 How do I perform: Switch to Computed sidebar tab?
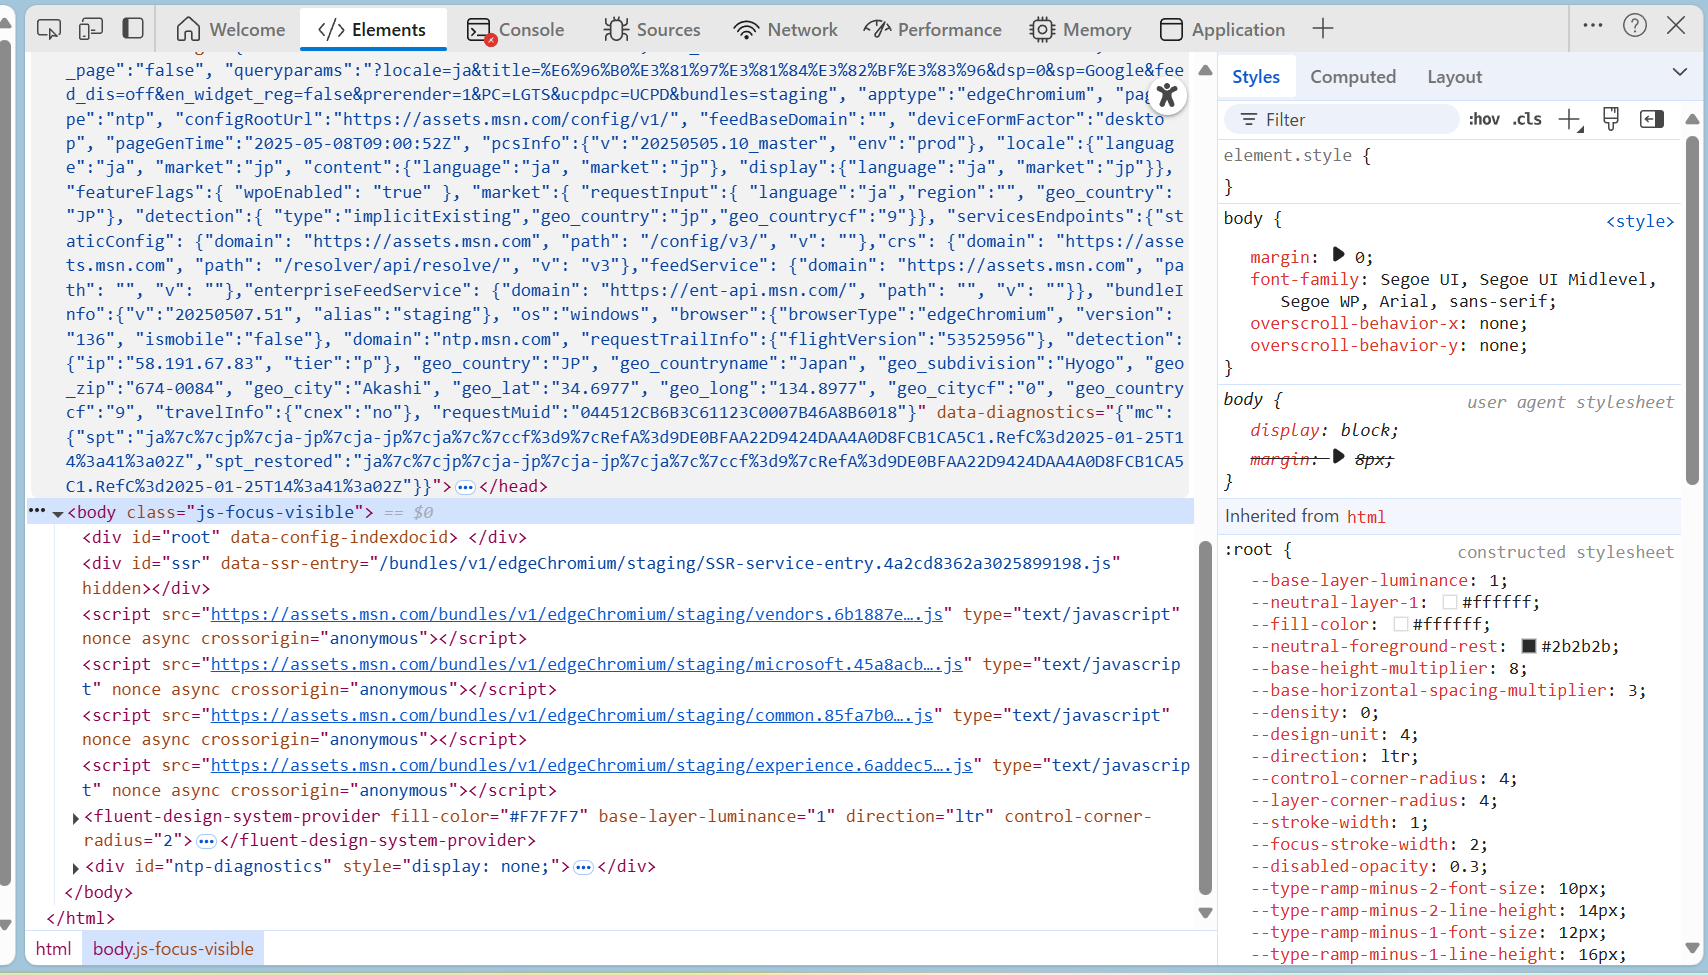(1353, 77)
